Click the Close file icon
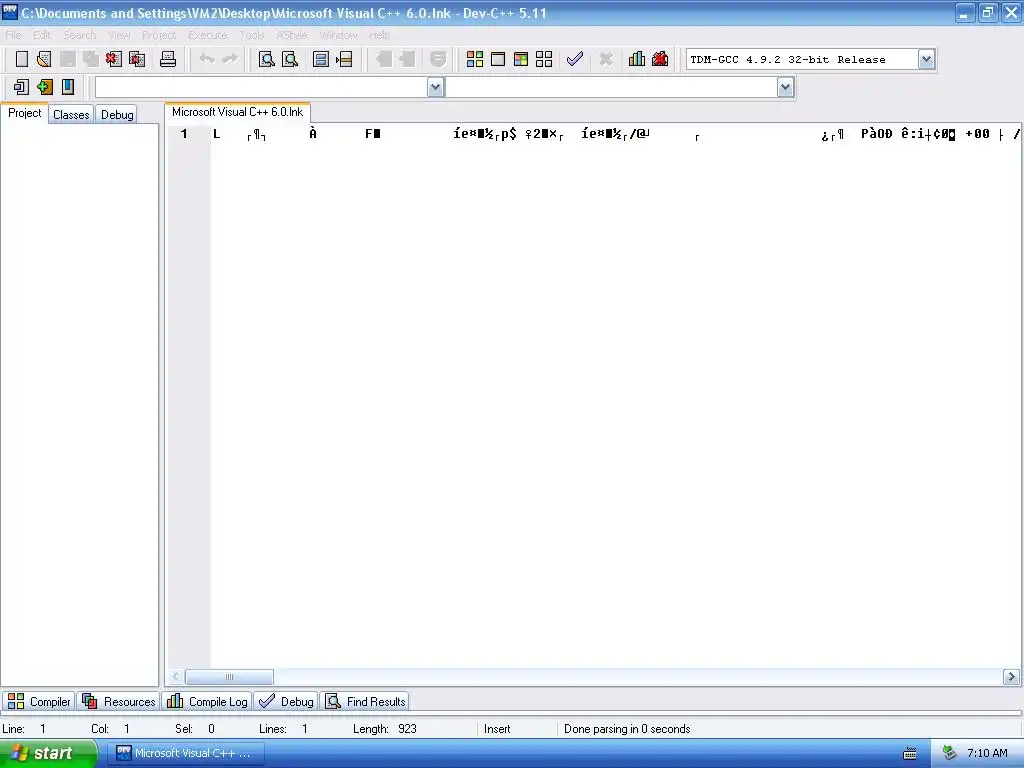The height and width of the screenshot is (768, 1024). [x=114, y=59]
